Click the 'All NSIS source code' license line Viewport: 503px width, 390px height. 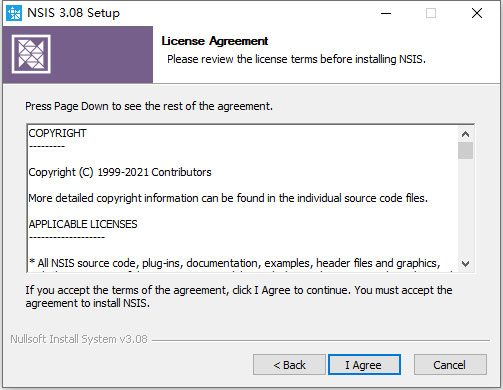[x=235, y=263]
